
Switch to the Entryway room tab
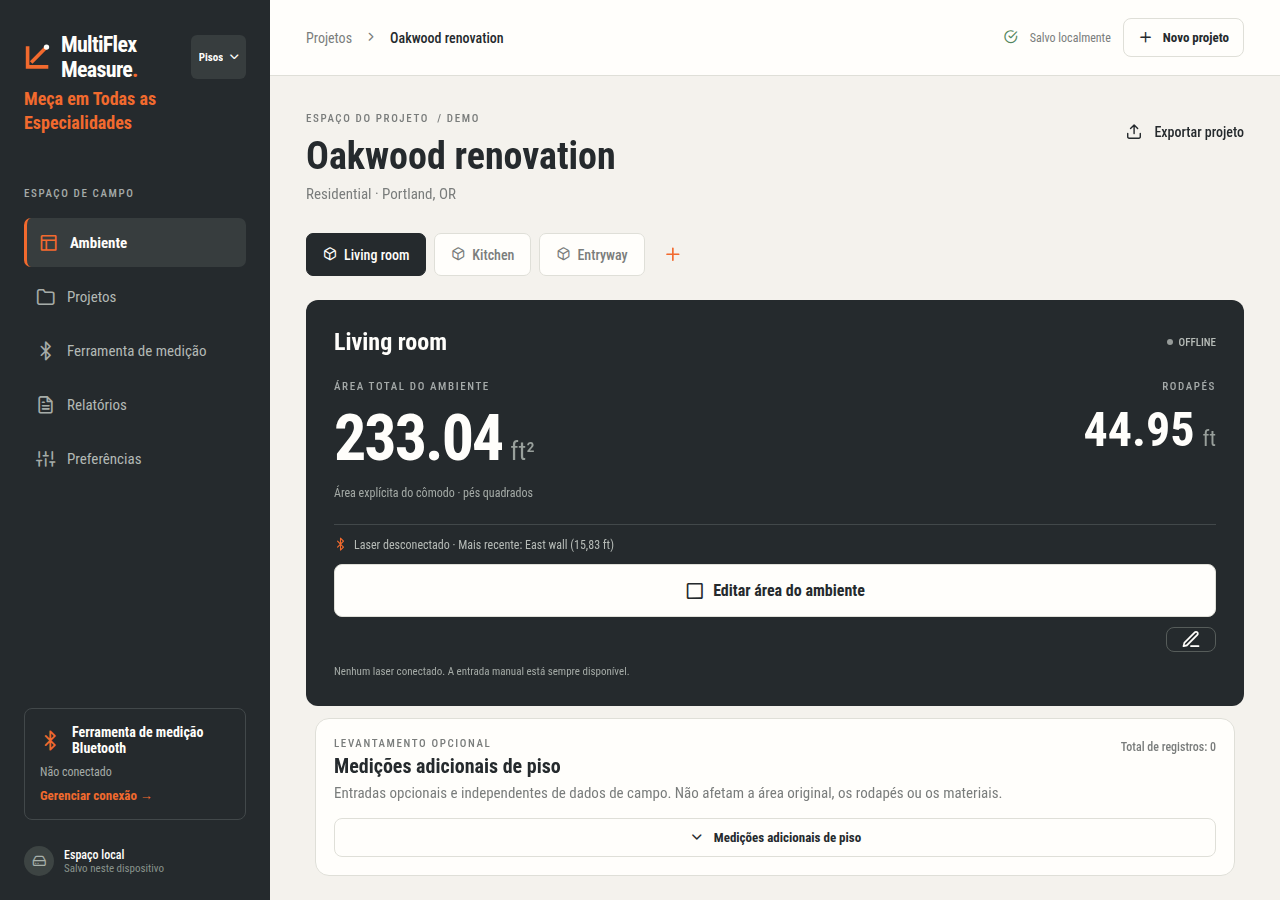pyautogui.click(x=592, y=254)
